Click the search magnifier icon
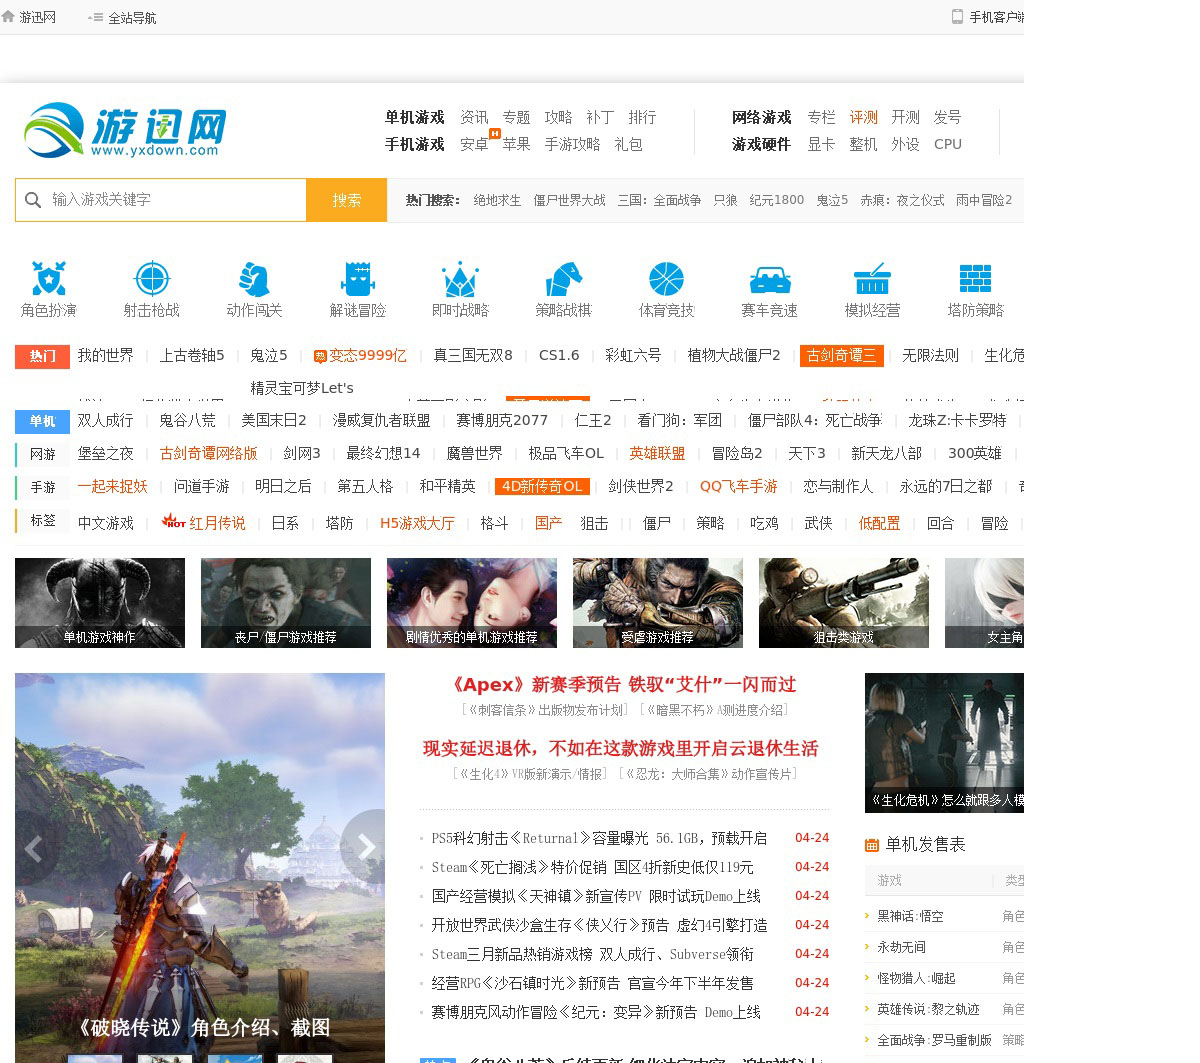 [33, 200]
